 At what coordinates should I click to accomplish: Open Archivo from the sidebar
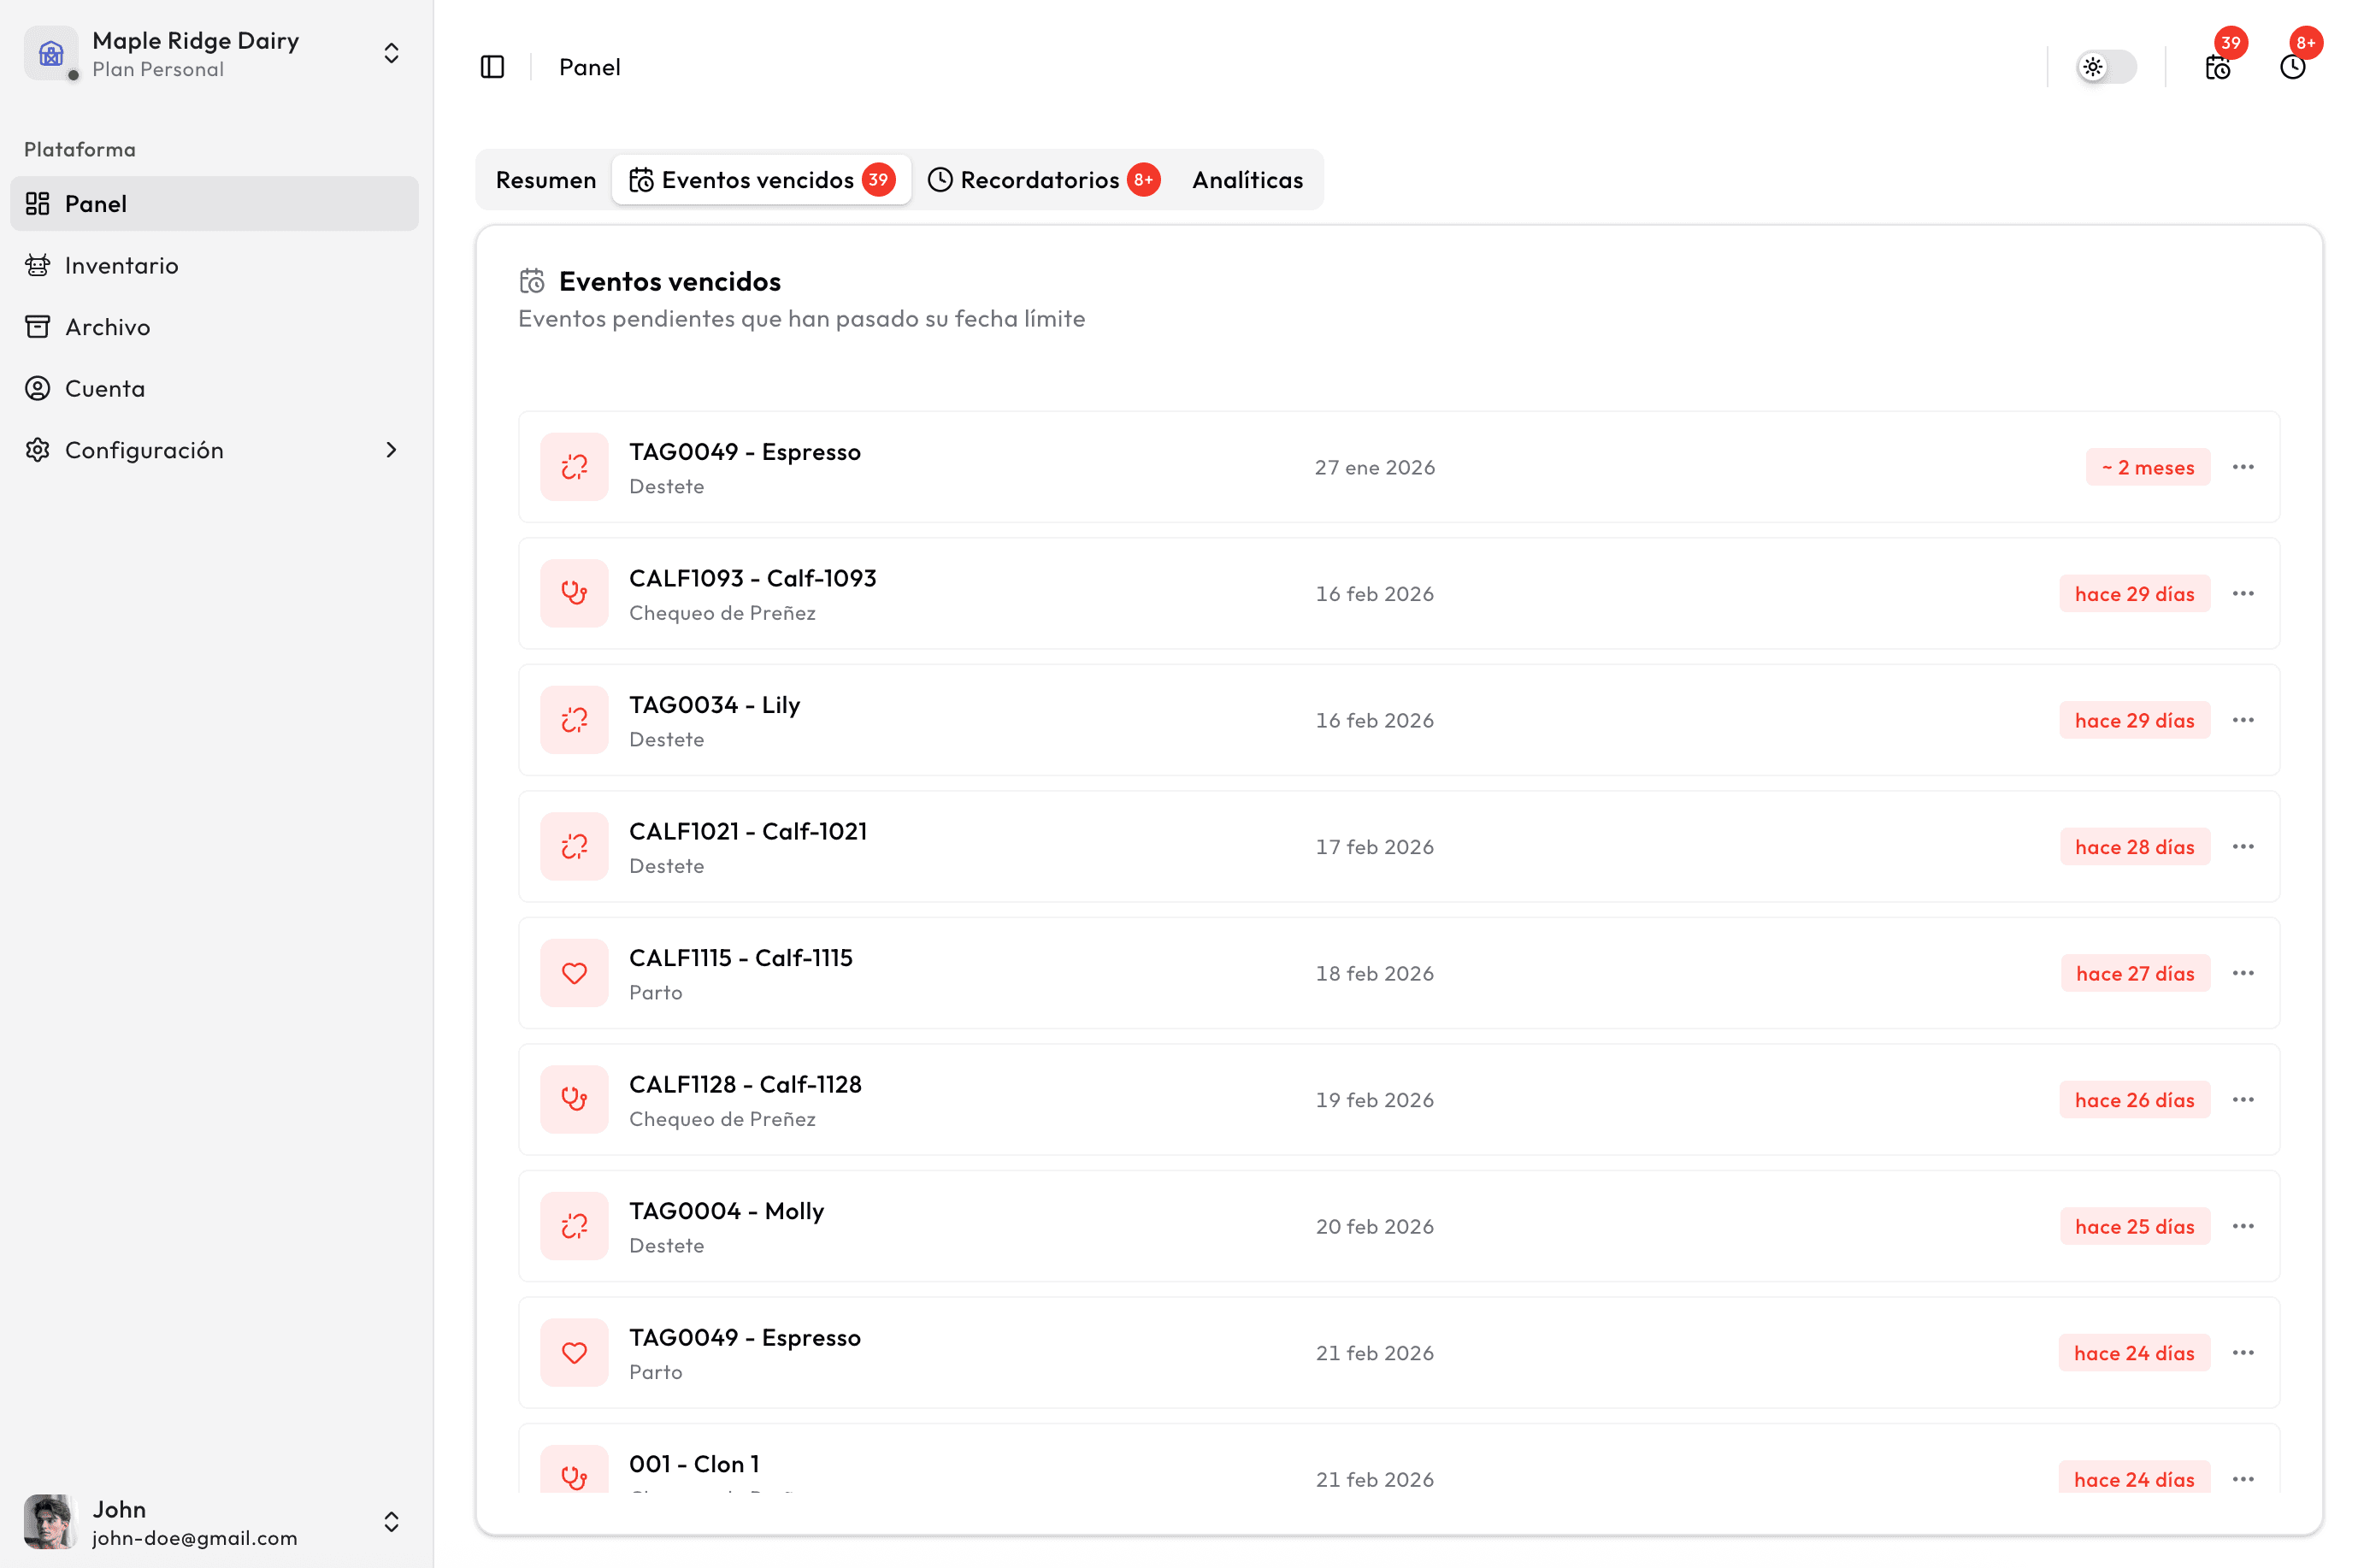pos(107,327)
